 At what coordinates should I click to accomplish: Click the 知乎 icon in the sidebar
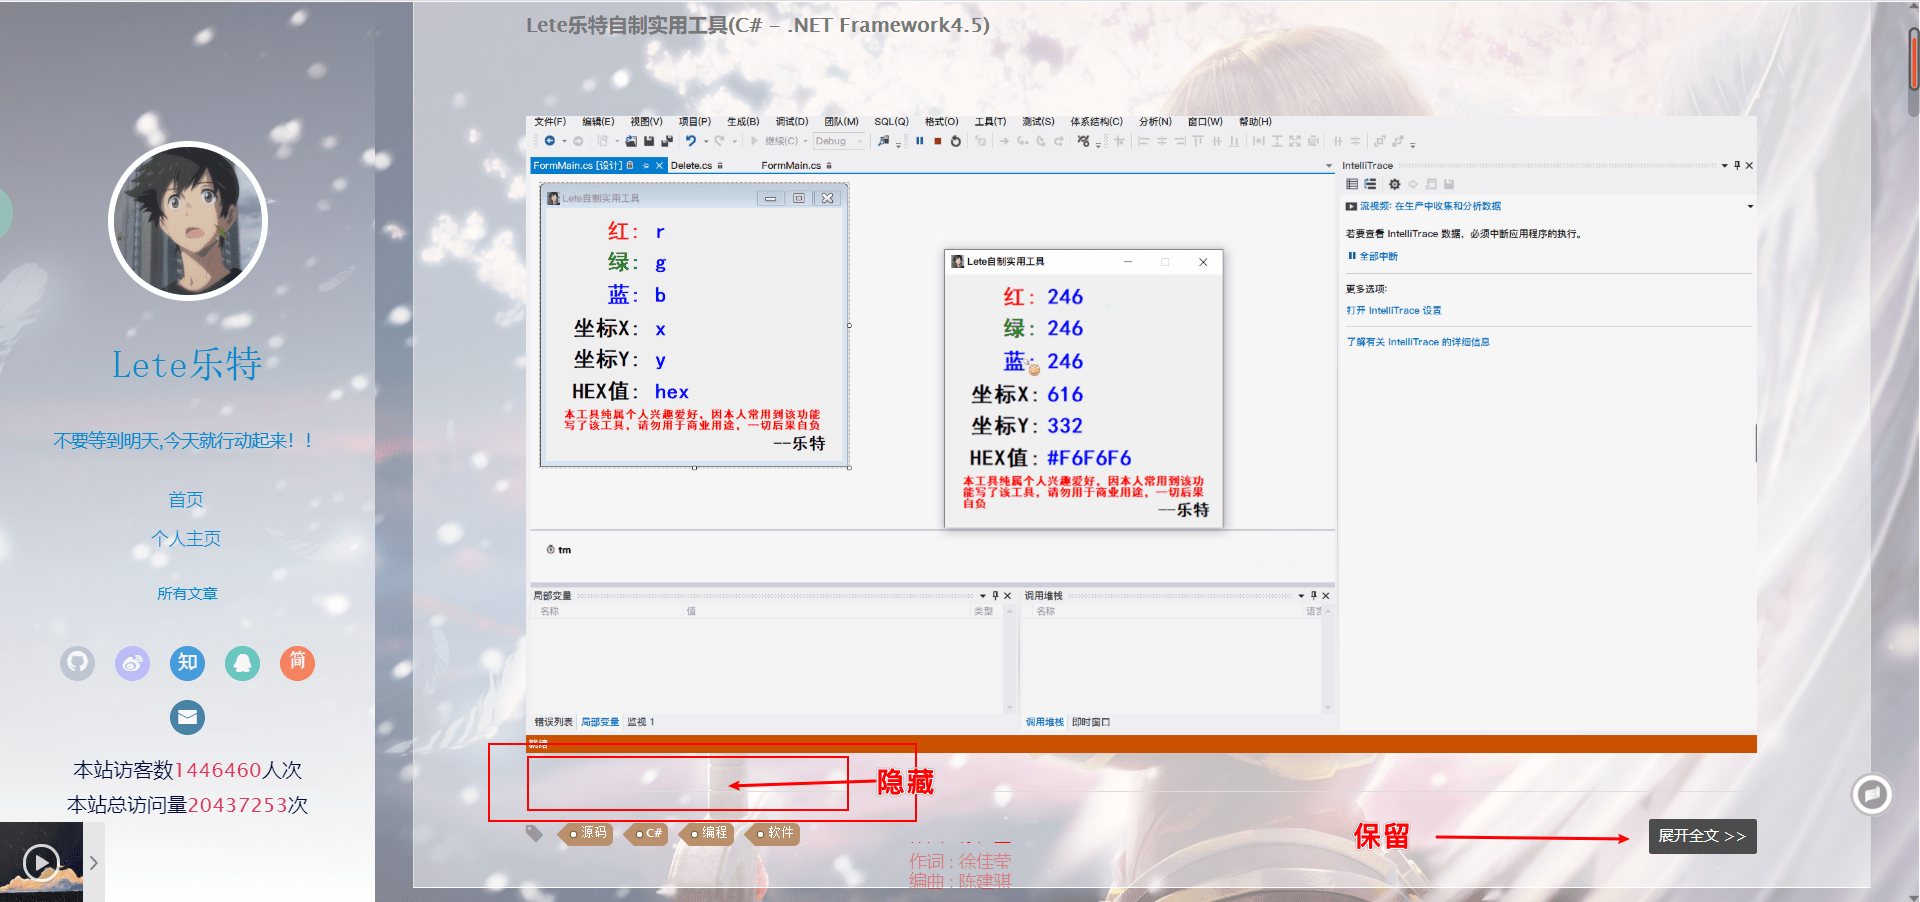(187, 663)
